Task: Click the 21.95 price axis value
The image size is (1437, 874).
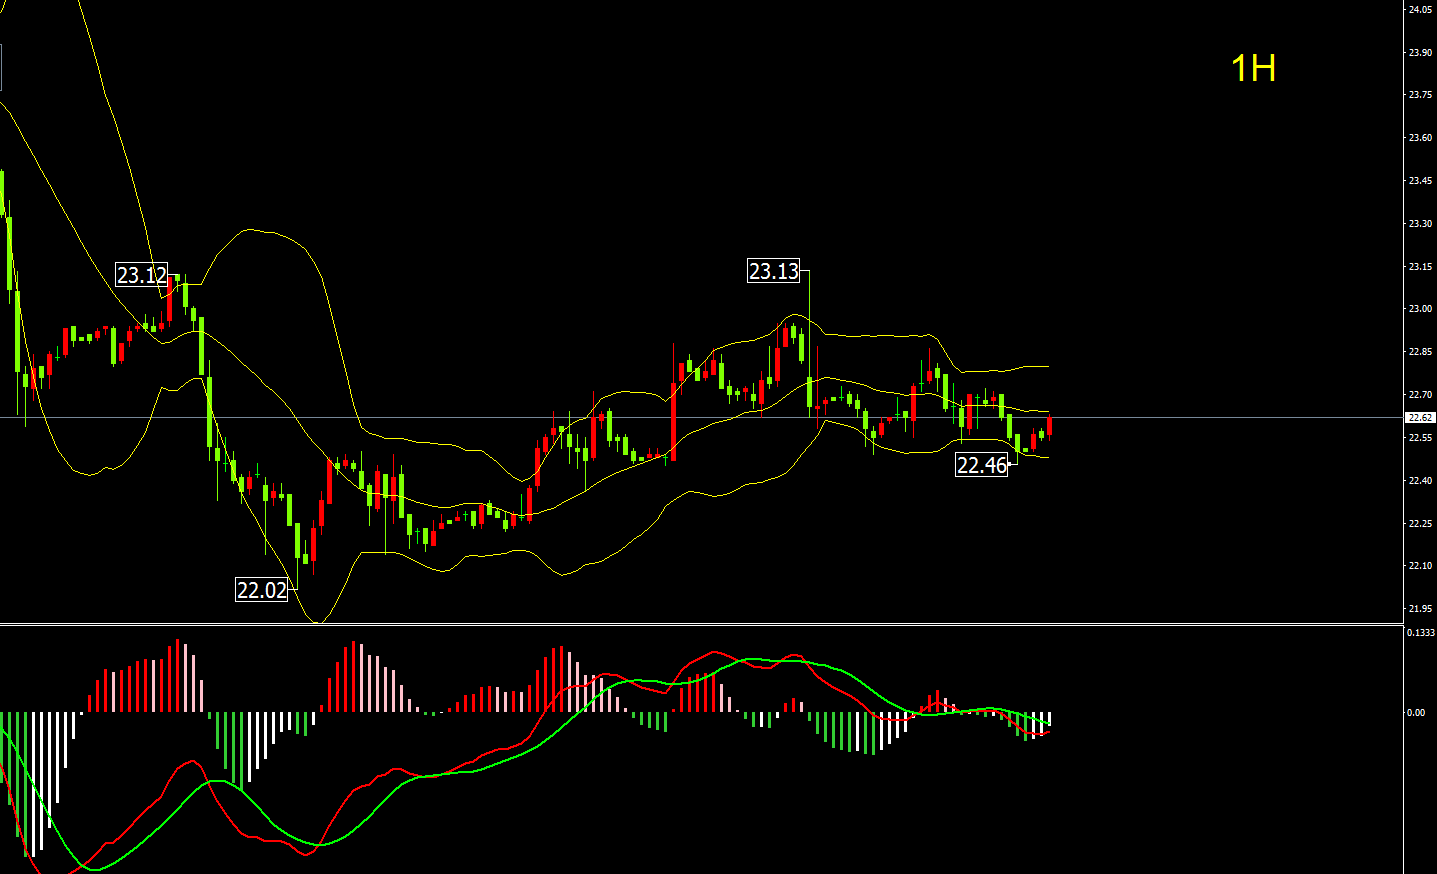Action: click(x=1420, y=609)
